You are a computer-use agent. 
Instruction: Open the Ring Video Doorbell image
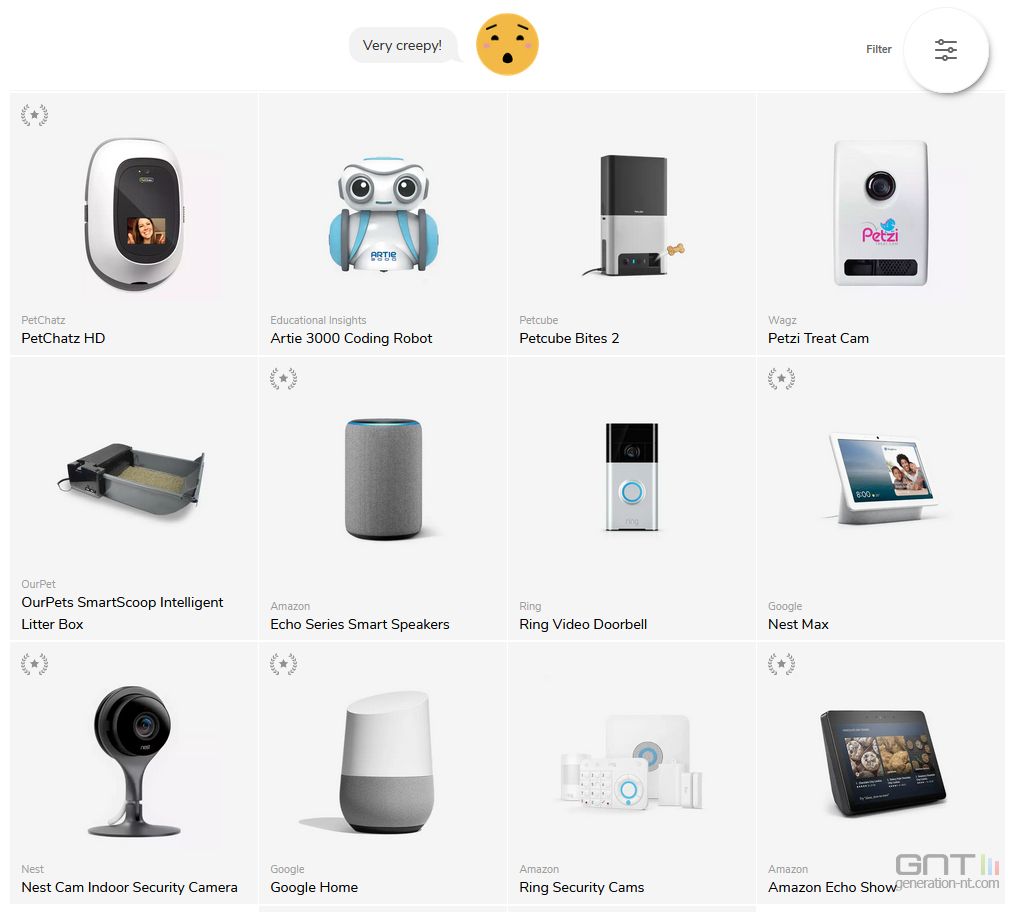pos(632,476)
